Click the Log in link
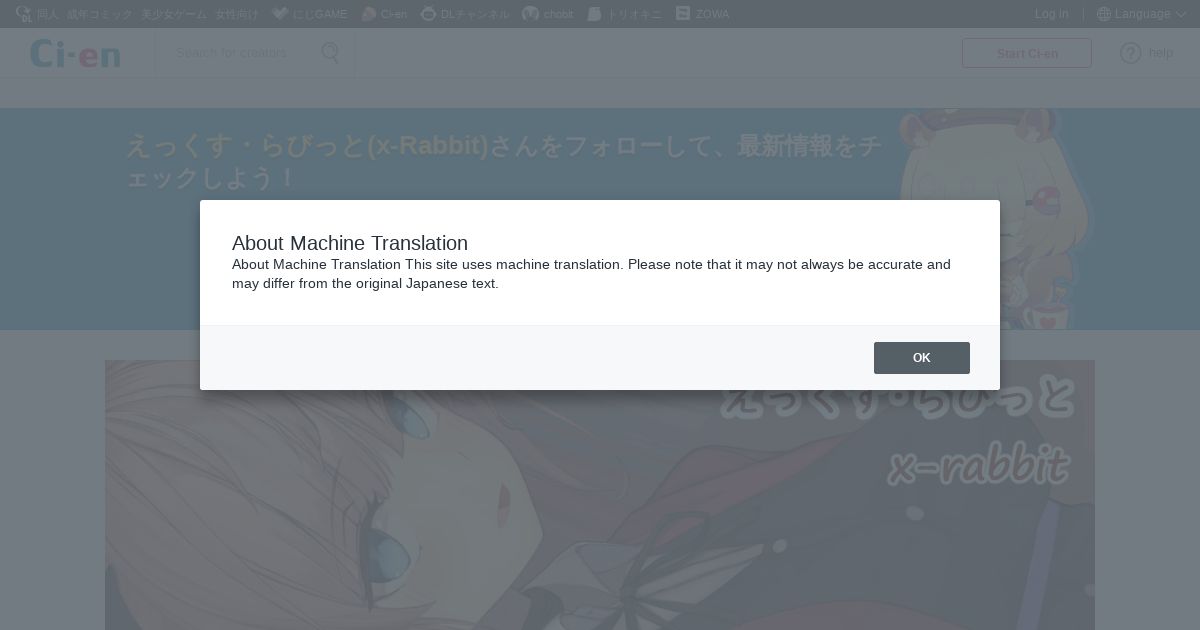Viewport: 1200px width, 630px height. [1051, 14]
